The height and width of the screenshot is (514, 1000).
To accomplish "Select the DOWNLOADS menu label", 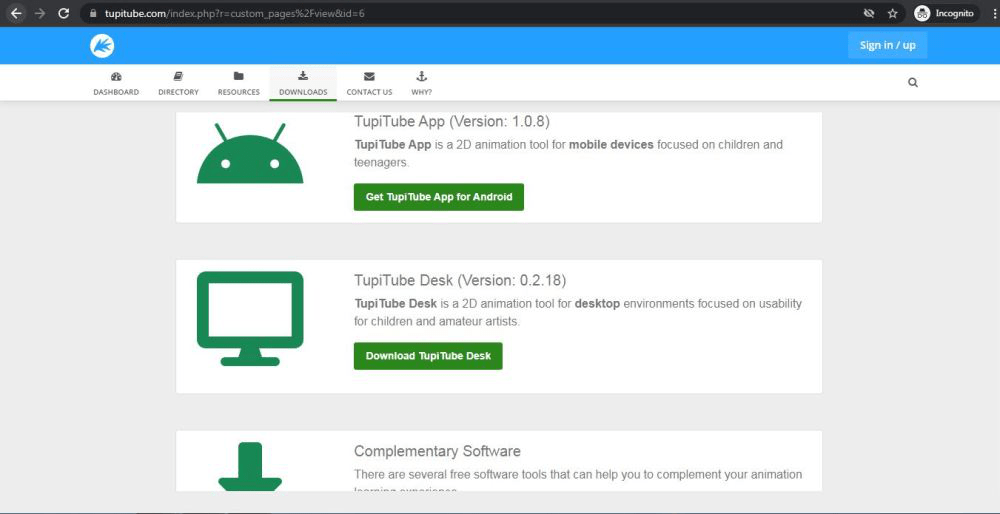I will [303, 92].
